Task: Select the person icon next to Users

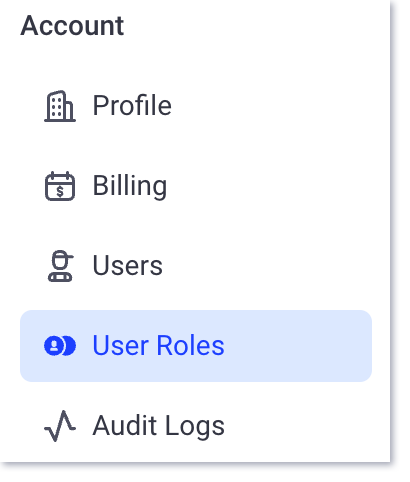Action: pyautogui.click(x=60, y=266)
